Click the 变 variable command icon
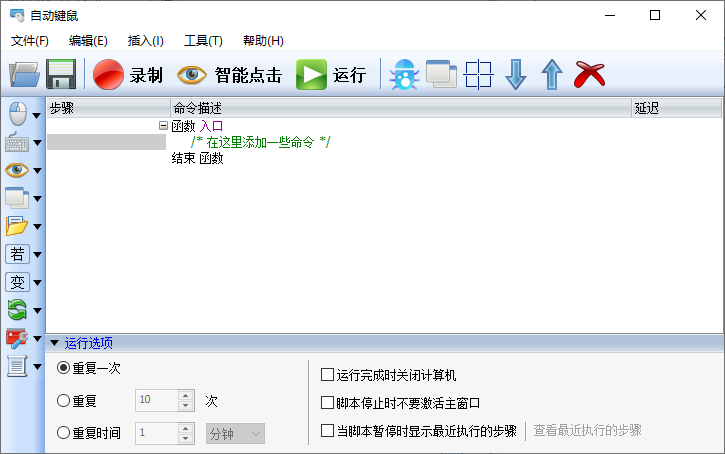The image size is (725, 454). coord(17,282)
